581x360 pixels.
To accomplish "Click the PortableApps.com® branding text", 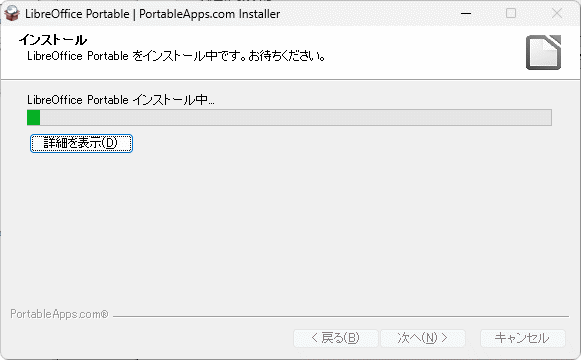I will [59, 314].
